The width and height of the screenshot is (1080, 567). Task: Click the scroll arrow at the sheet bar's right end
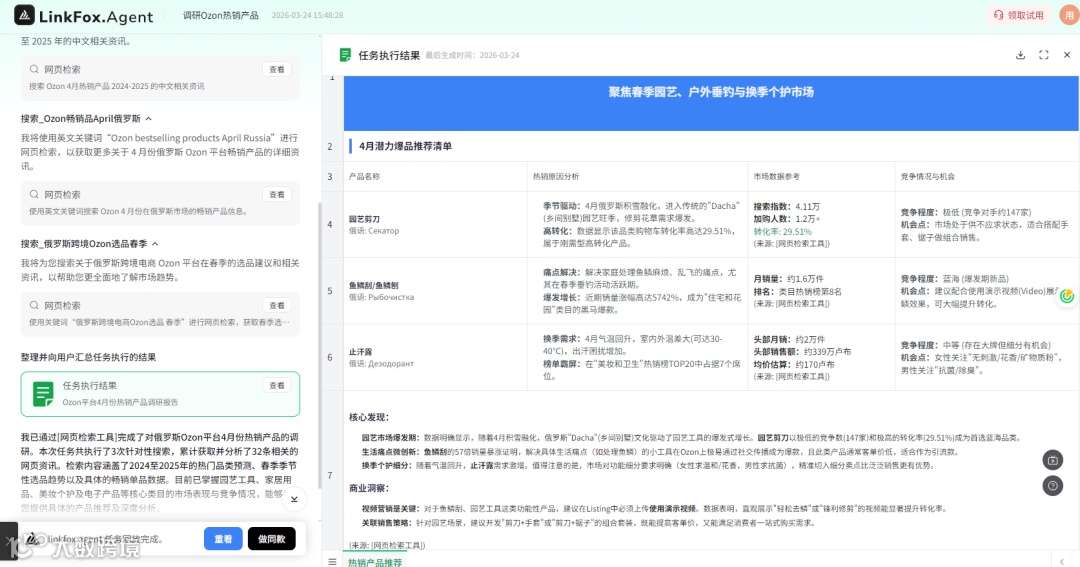[1061, 561]
